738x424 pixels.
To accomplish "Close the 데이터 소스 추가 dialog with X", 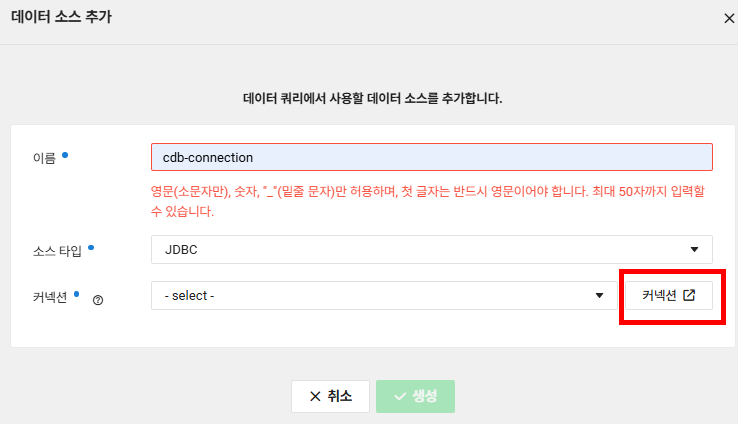I will [729, 18].
